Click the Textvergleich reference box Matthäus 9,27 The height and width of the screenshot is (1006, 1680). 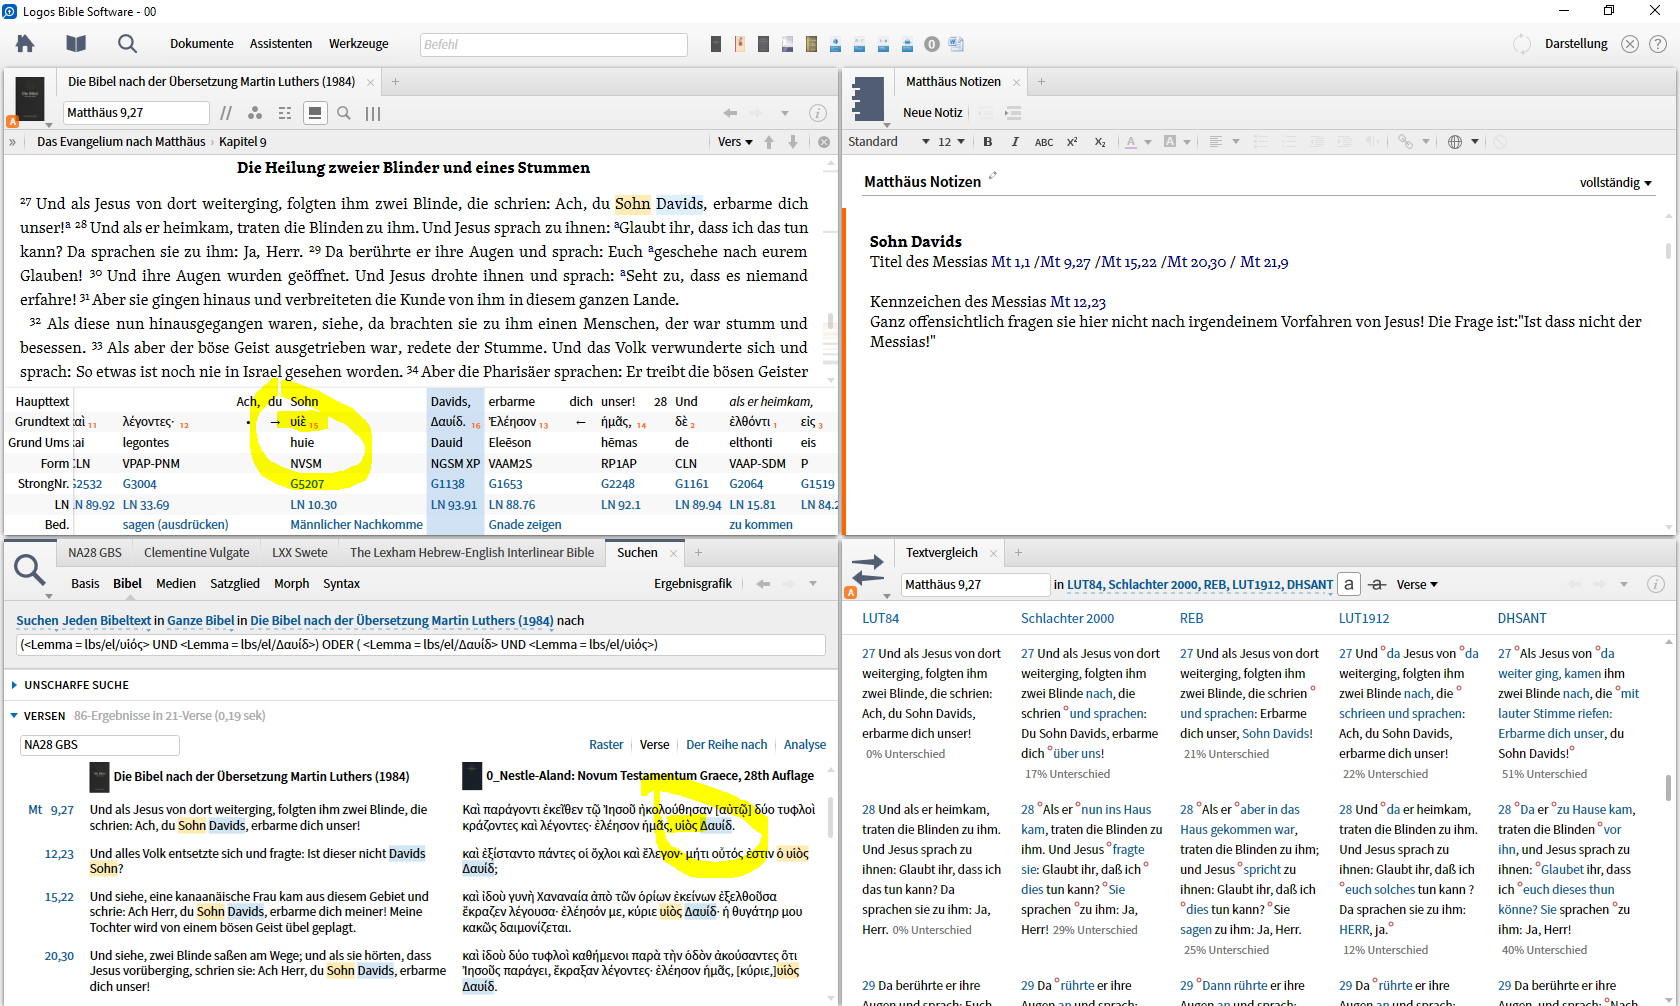point(975,585)
